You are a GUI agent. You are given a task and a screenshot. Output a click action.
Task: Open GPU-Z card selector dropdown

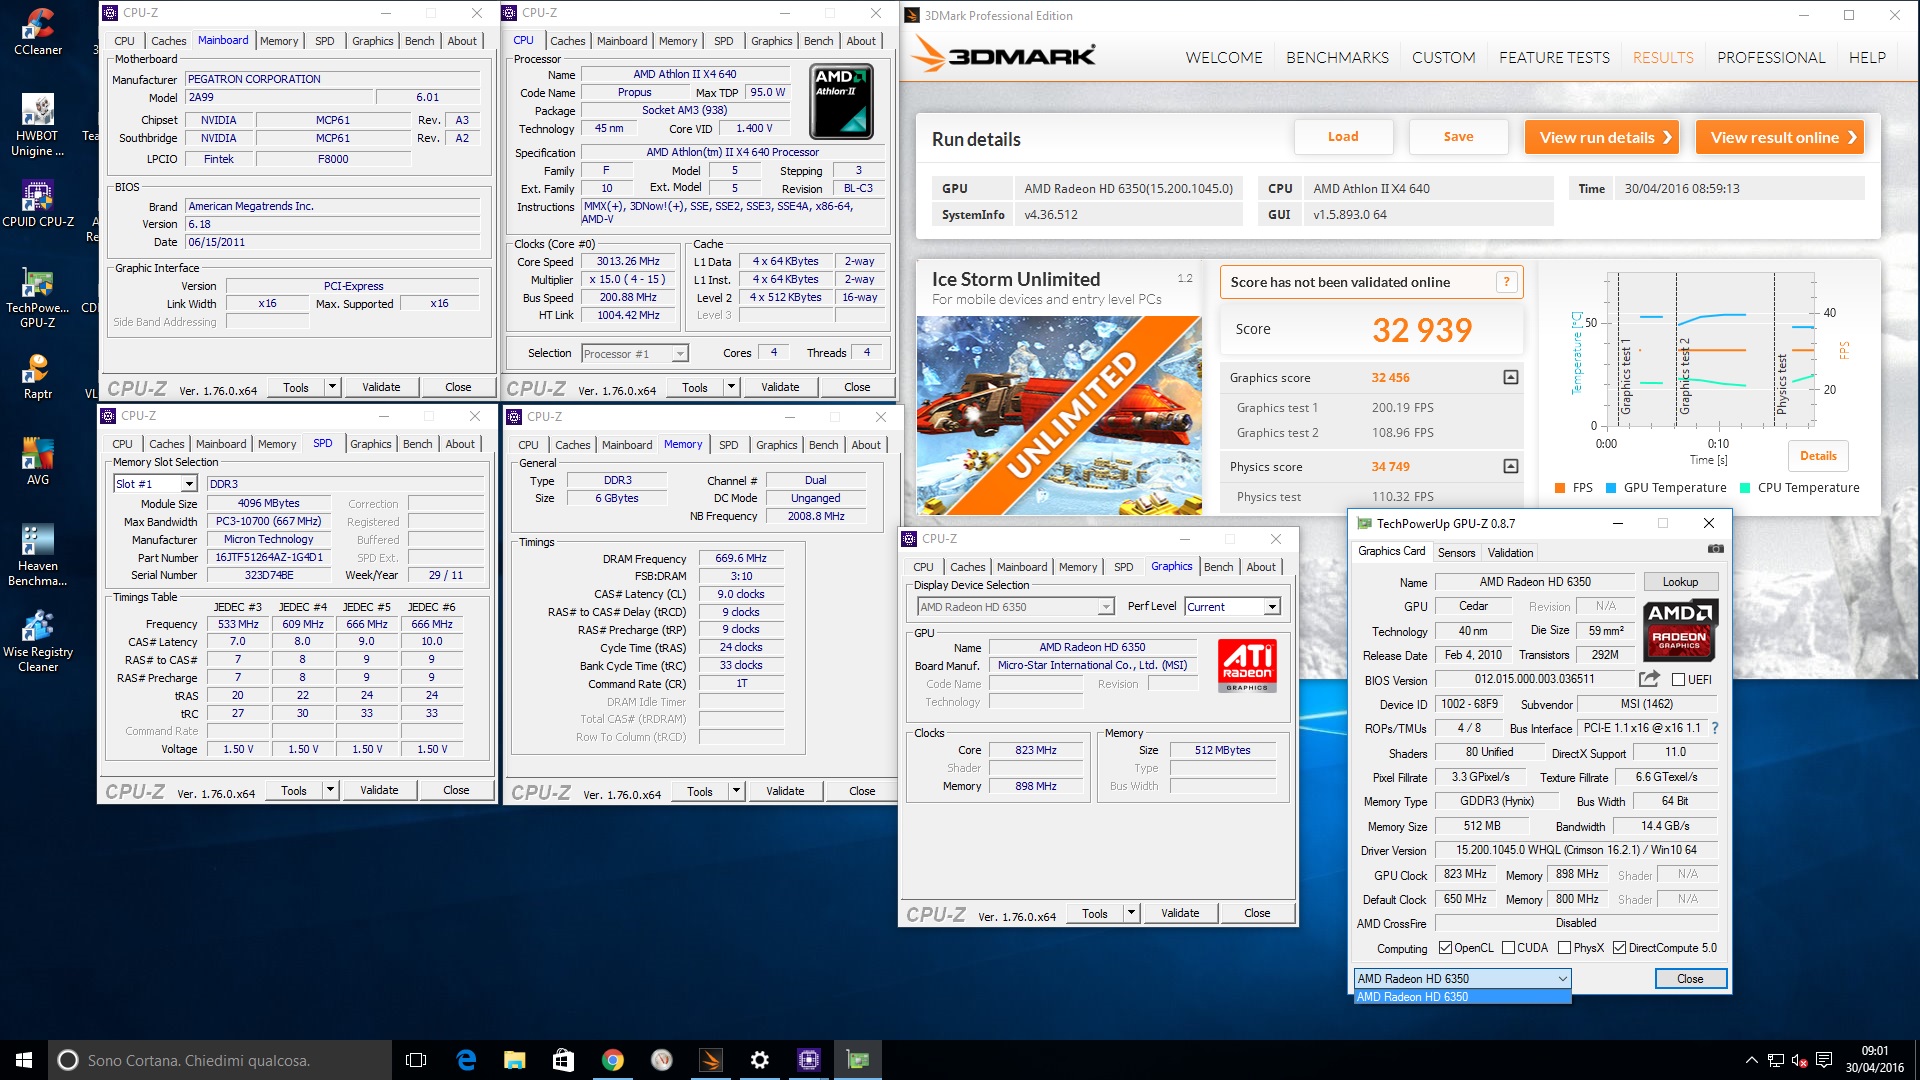pyautogui.click(x=1462, y=979)
